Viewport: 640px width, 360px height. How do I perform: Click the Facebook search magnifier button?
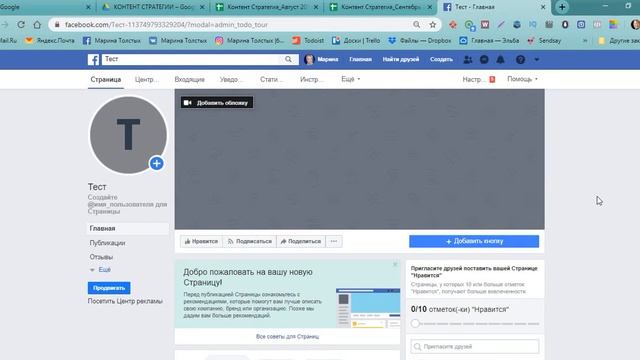point(288,59)
